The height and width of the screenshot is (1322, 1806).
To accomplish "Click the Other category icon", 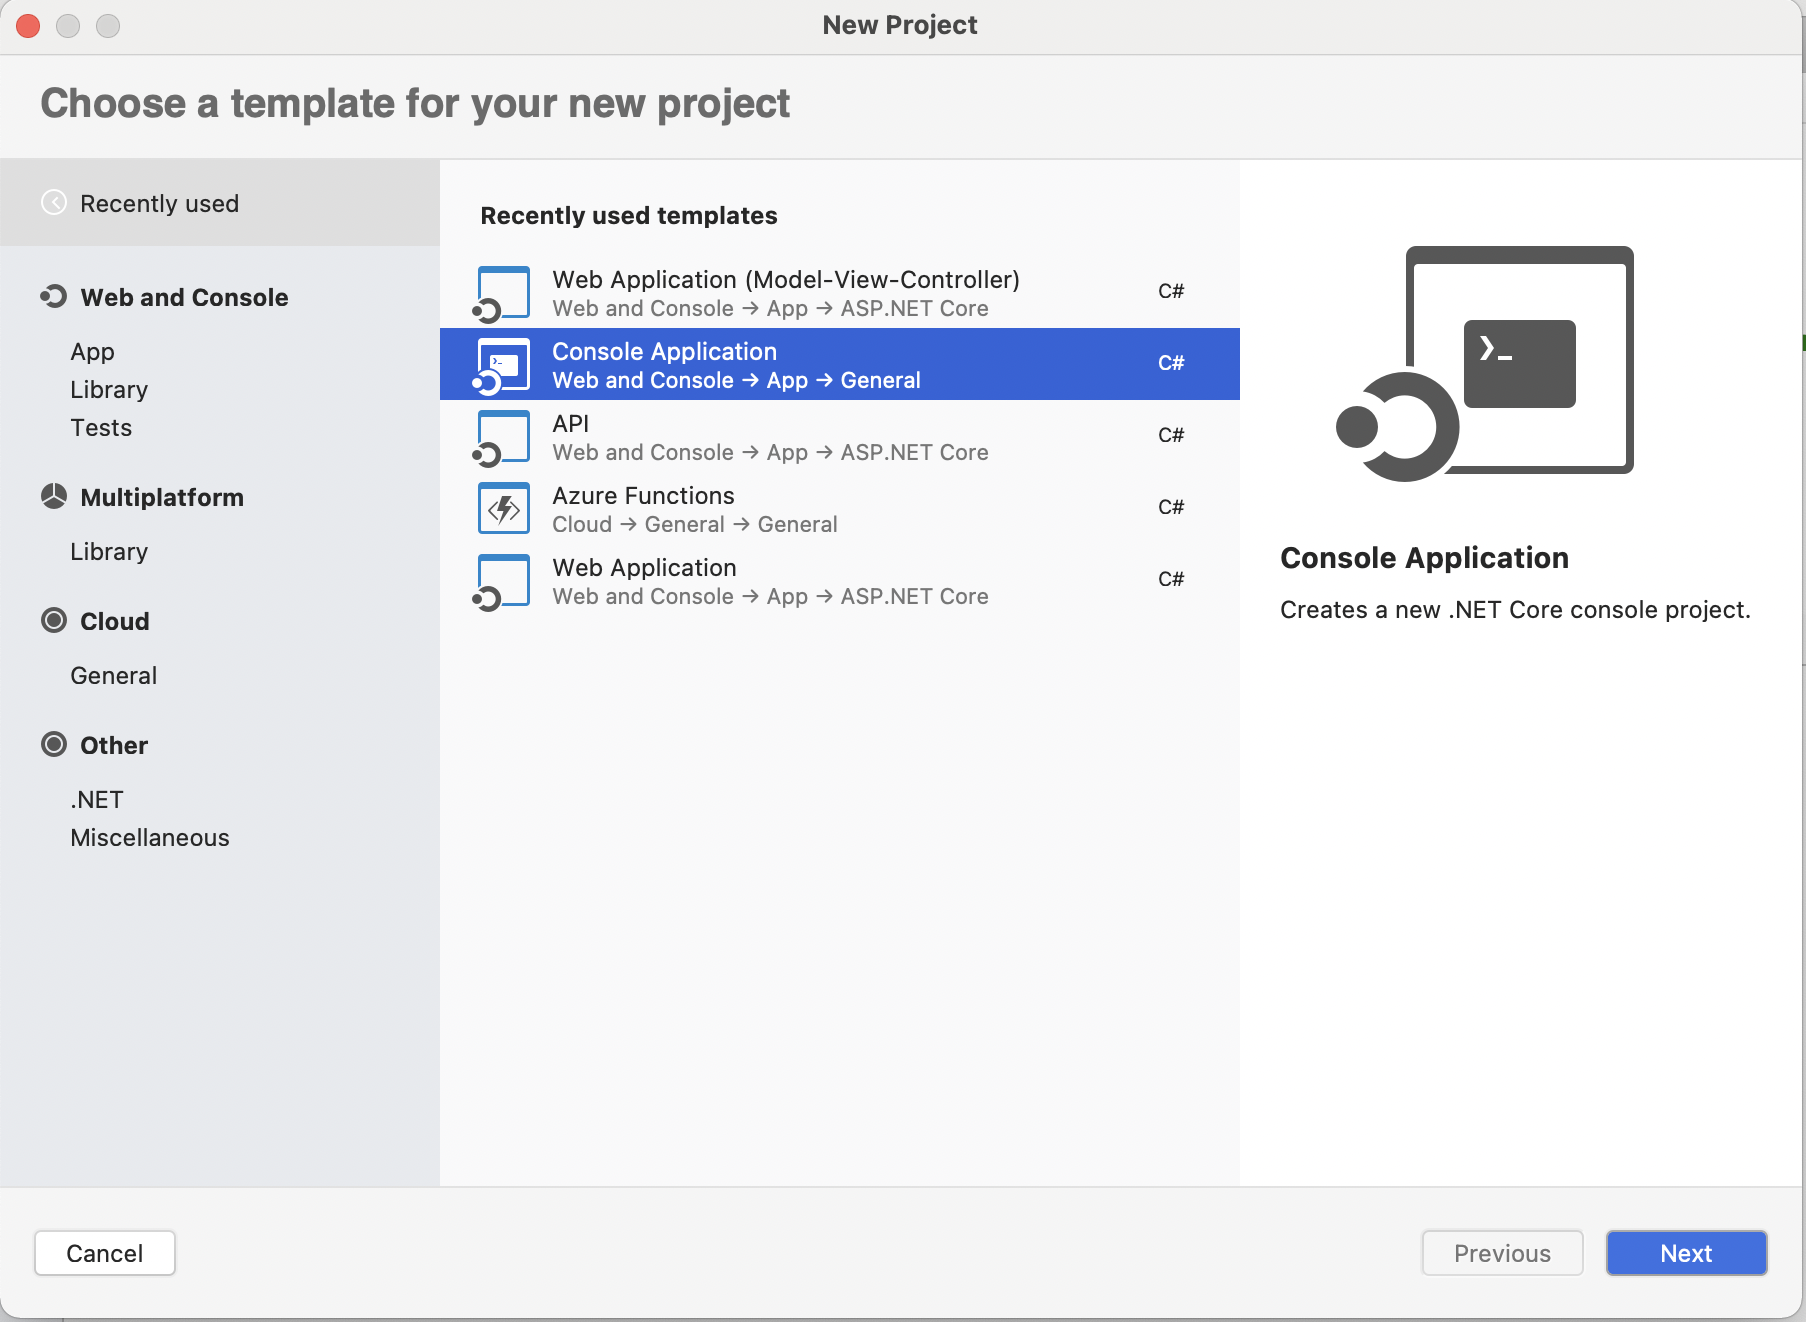I will [x=54, y=745].
